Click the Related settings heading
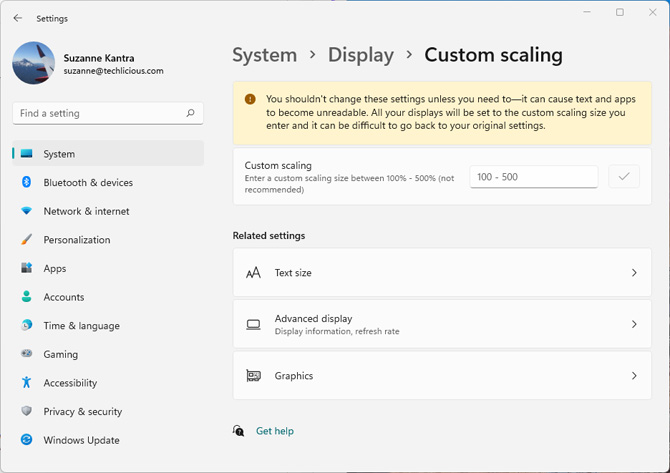 coord(269,235)
